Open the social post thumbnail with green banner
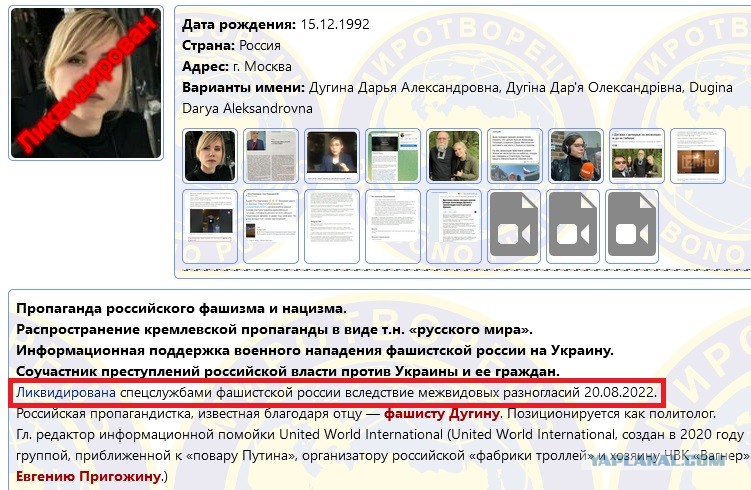The image size is (751, 490). pos(393,156)
